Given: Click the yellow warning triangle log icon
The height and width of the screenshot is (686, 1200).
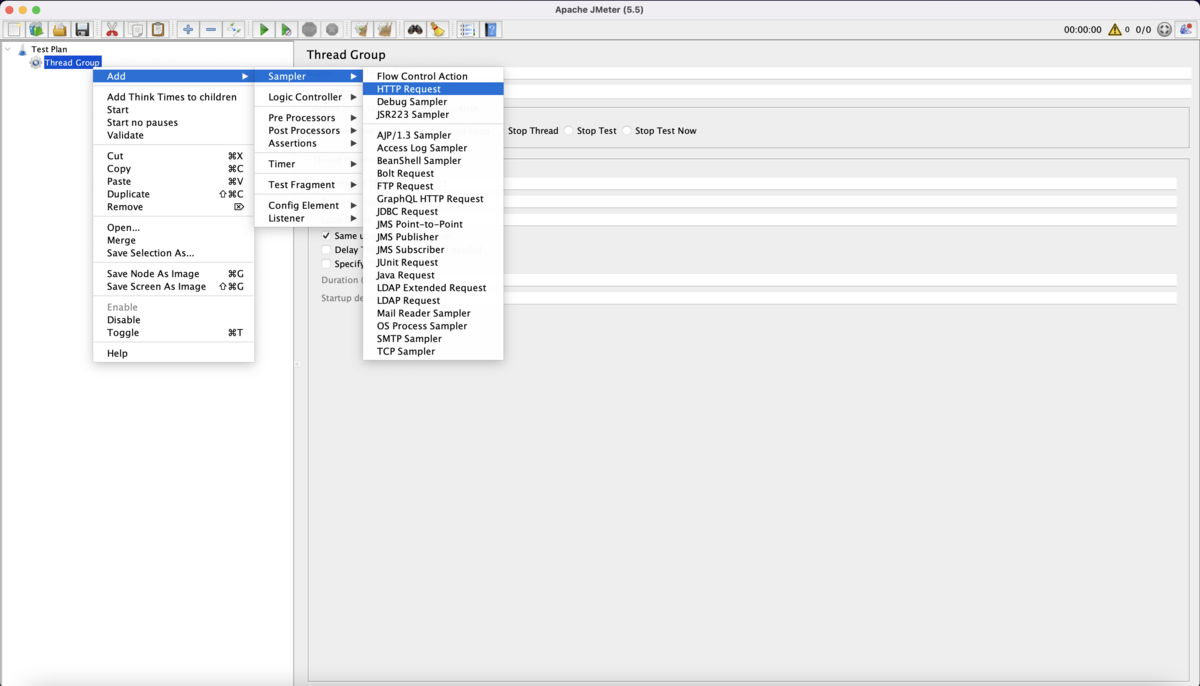Looking at the screenshot, I should click(1115, 30).
